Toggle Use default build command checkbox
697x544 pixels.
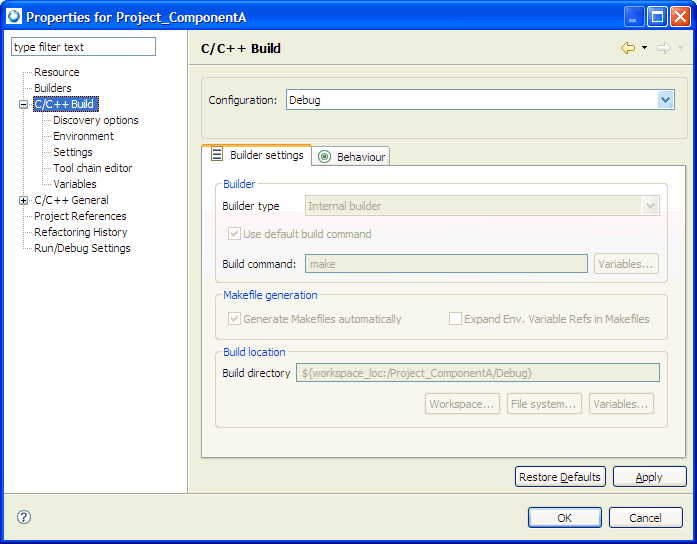click(x=235, y=234)
